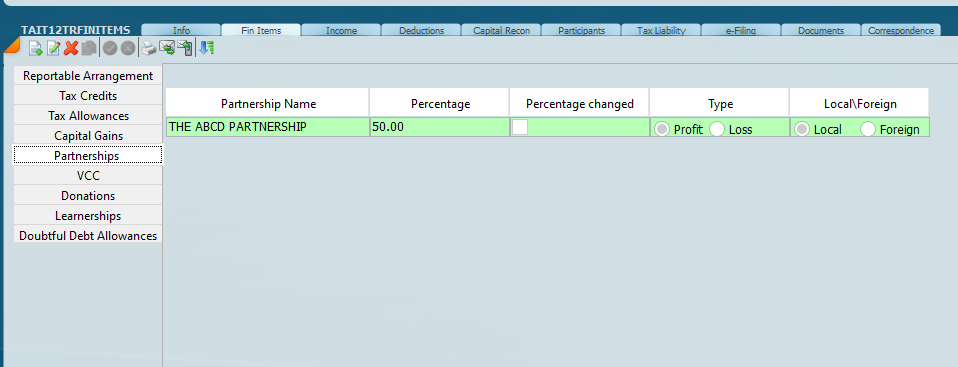Choose the Profit radio option
958x367 pixels.
click(x=662, y=129)
